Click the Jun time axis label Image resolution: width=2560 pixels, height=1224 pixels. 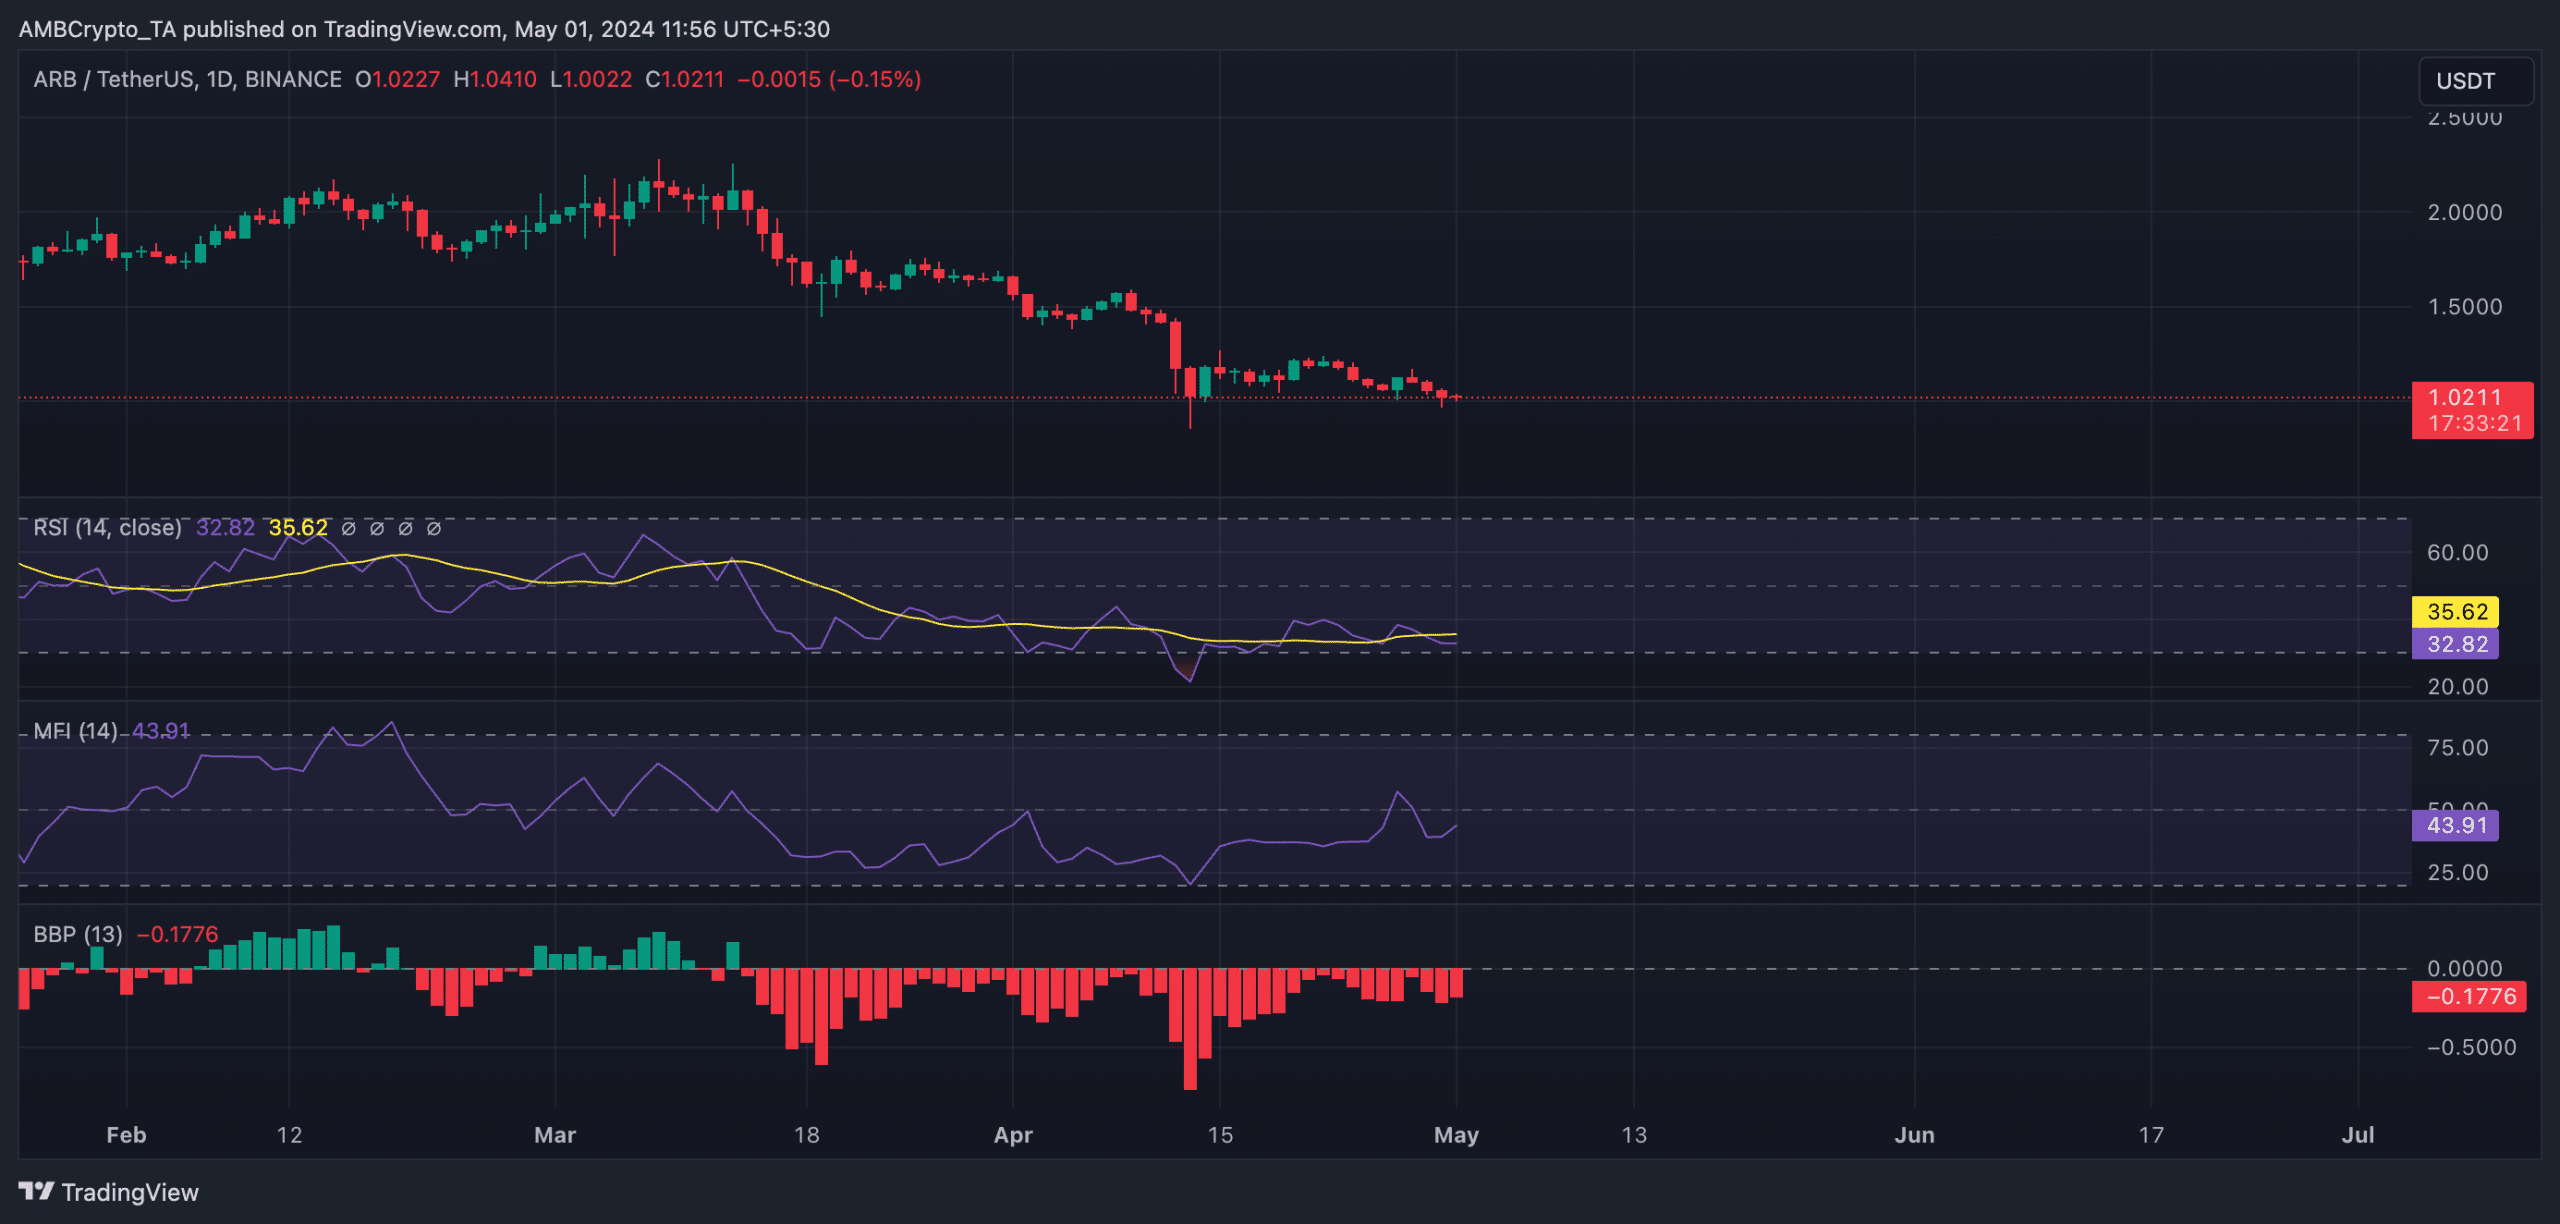pos(1914,1135)
